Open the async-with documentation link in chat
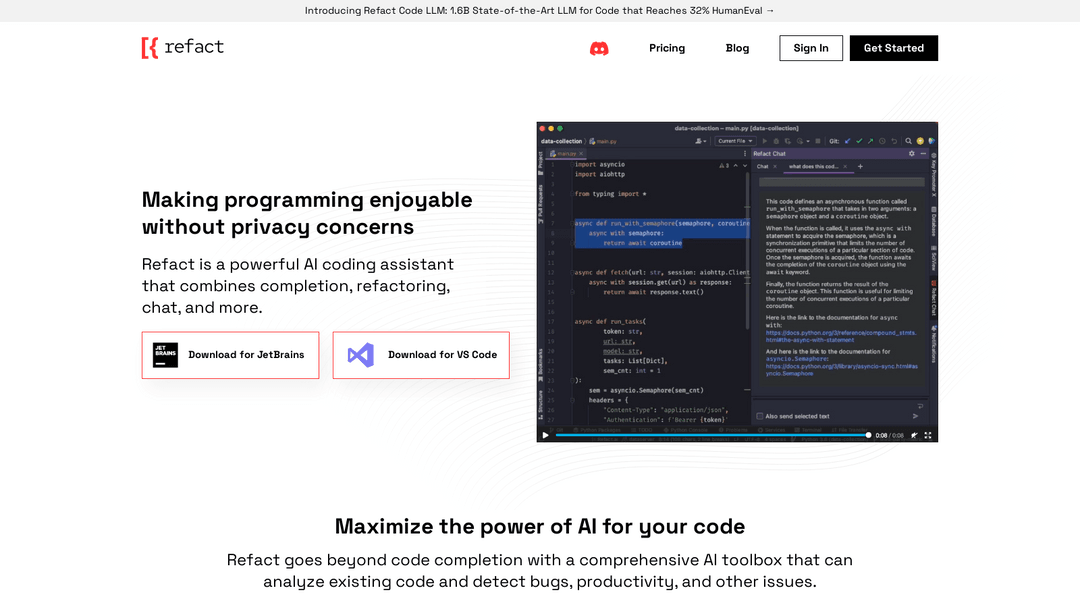The image size is (1080, 608). pyautogui.click(x=840, y=336)
